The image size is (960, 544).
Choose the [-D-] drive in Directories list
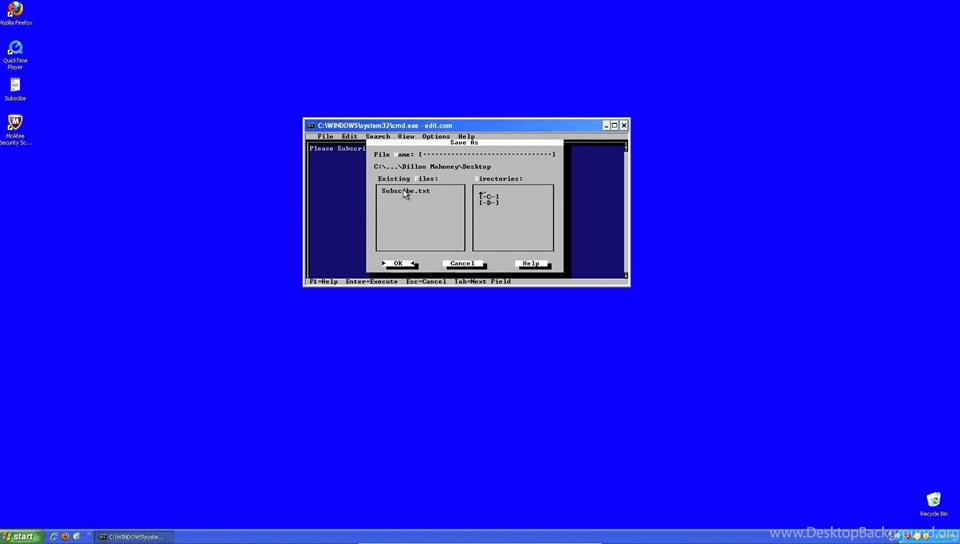pyautogui.click(x=489, y=203)
